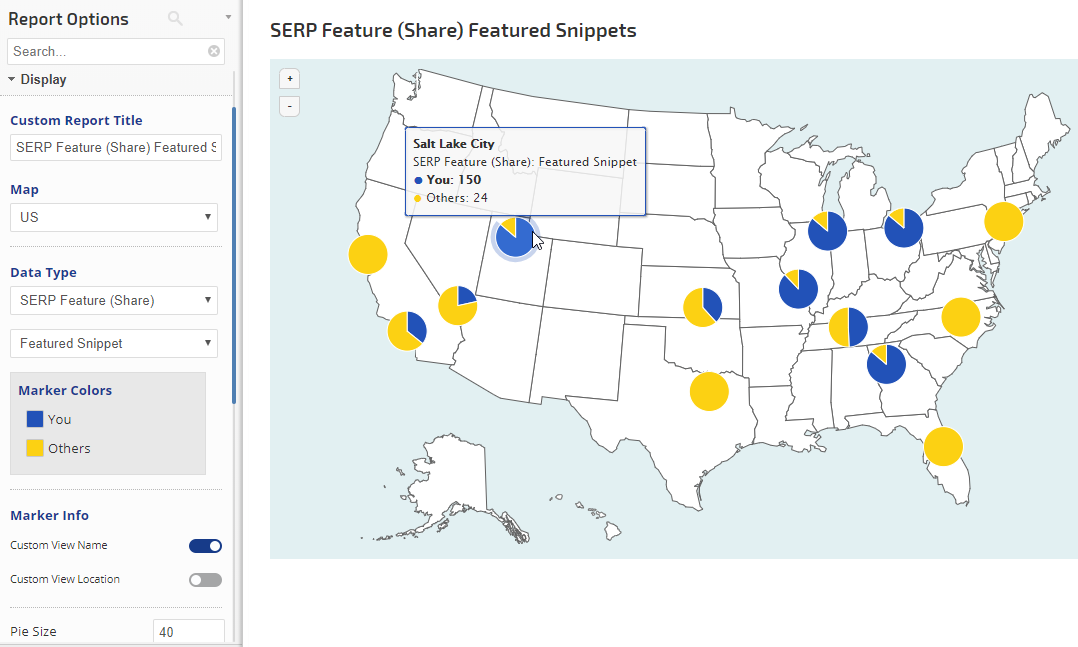Zoom out of the map with minus button
Screen dimensions: 1078x647
(289, 105)
